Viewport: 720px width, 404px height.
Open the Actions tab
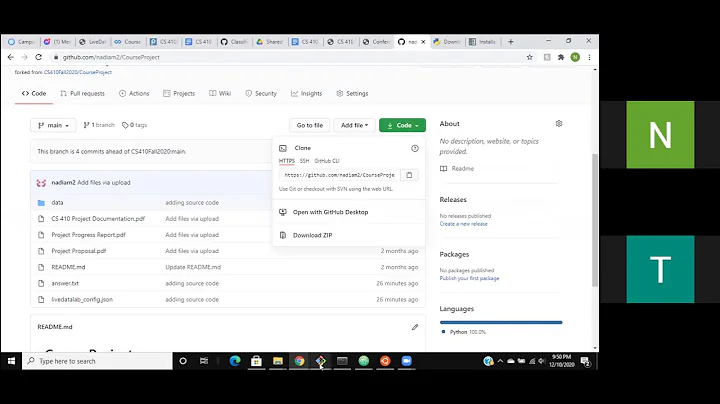[134, 94]
